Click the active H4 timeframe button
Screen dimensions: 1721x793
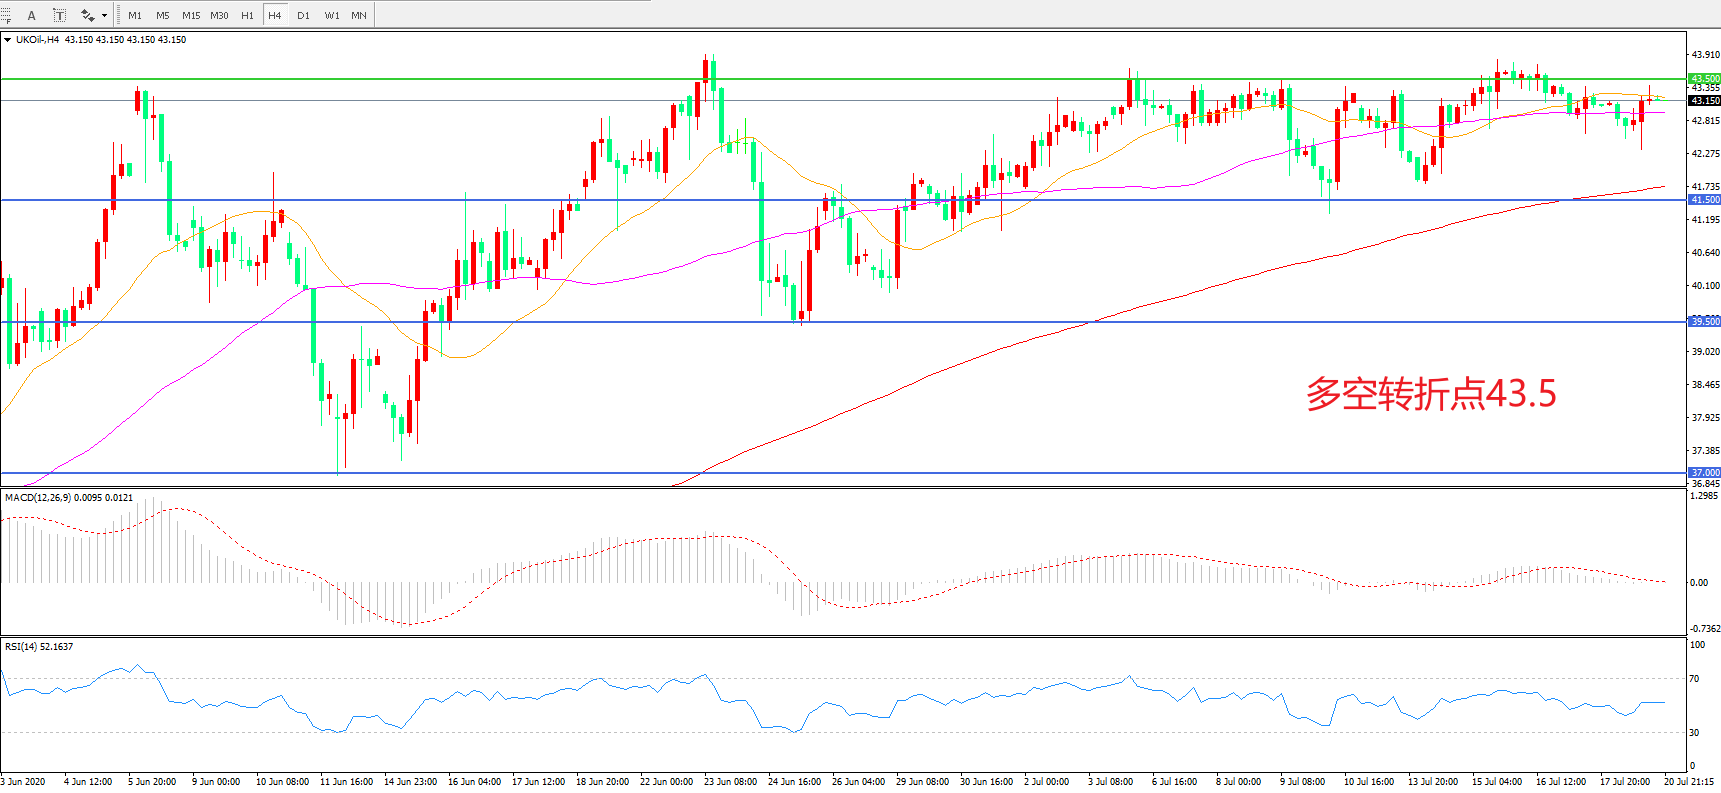(274, 15)
